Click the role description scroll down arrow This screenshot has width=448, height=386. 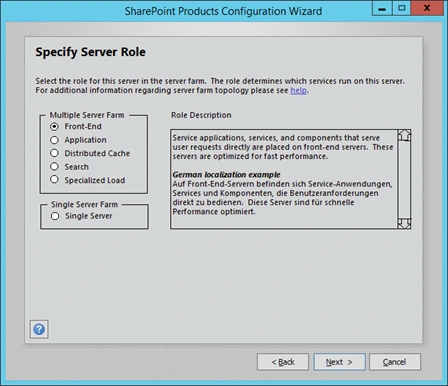point(404,223)
